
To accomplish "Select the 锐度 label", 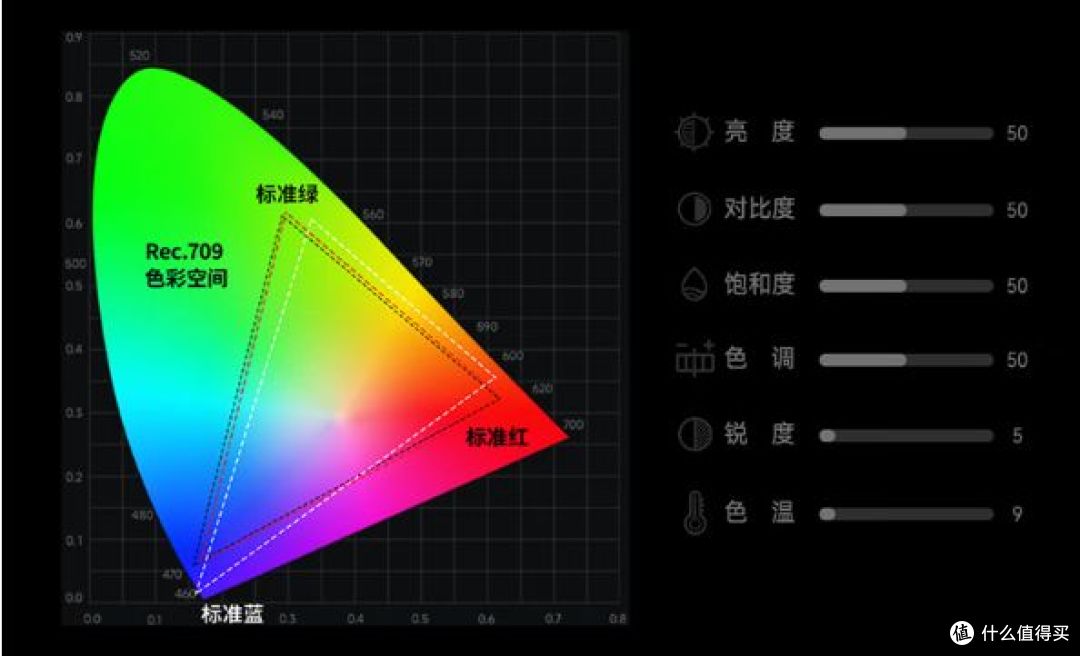I will pos(759,434).
